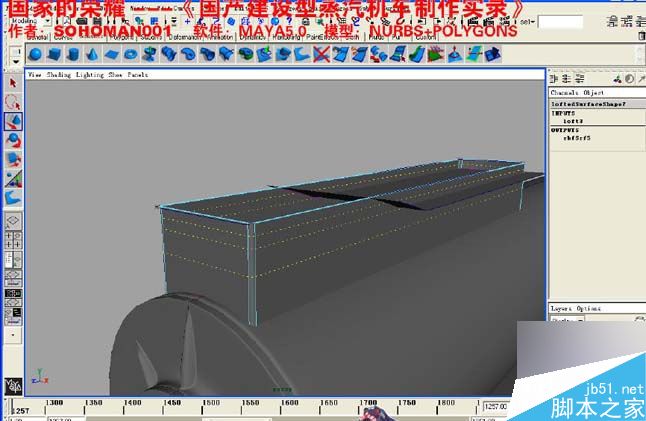Select the arrow Select tool
The image size is (646, 421).
click(14, 83)
